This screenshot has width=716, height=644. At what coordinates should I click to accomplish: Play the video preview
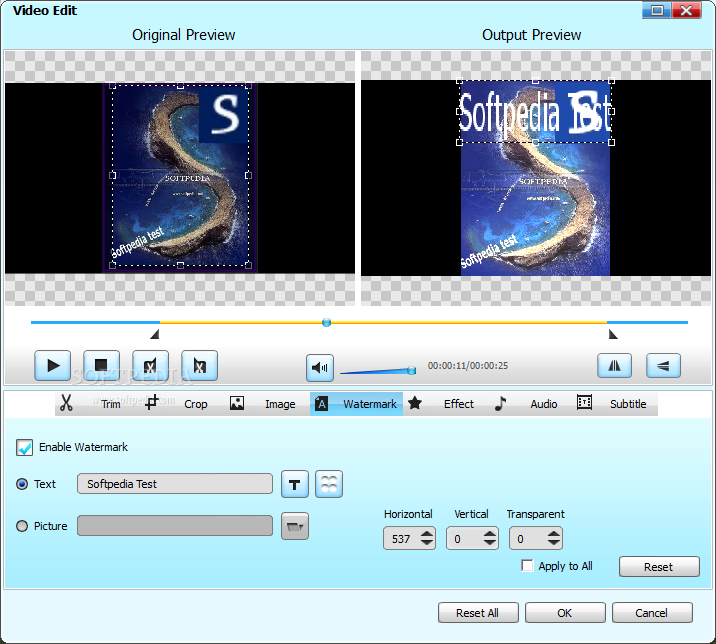pos(53,365)
